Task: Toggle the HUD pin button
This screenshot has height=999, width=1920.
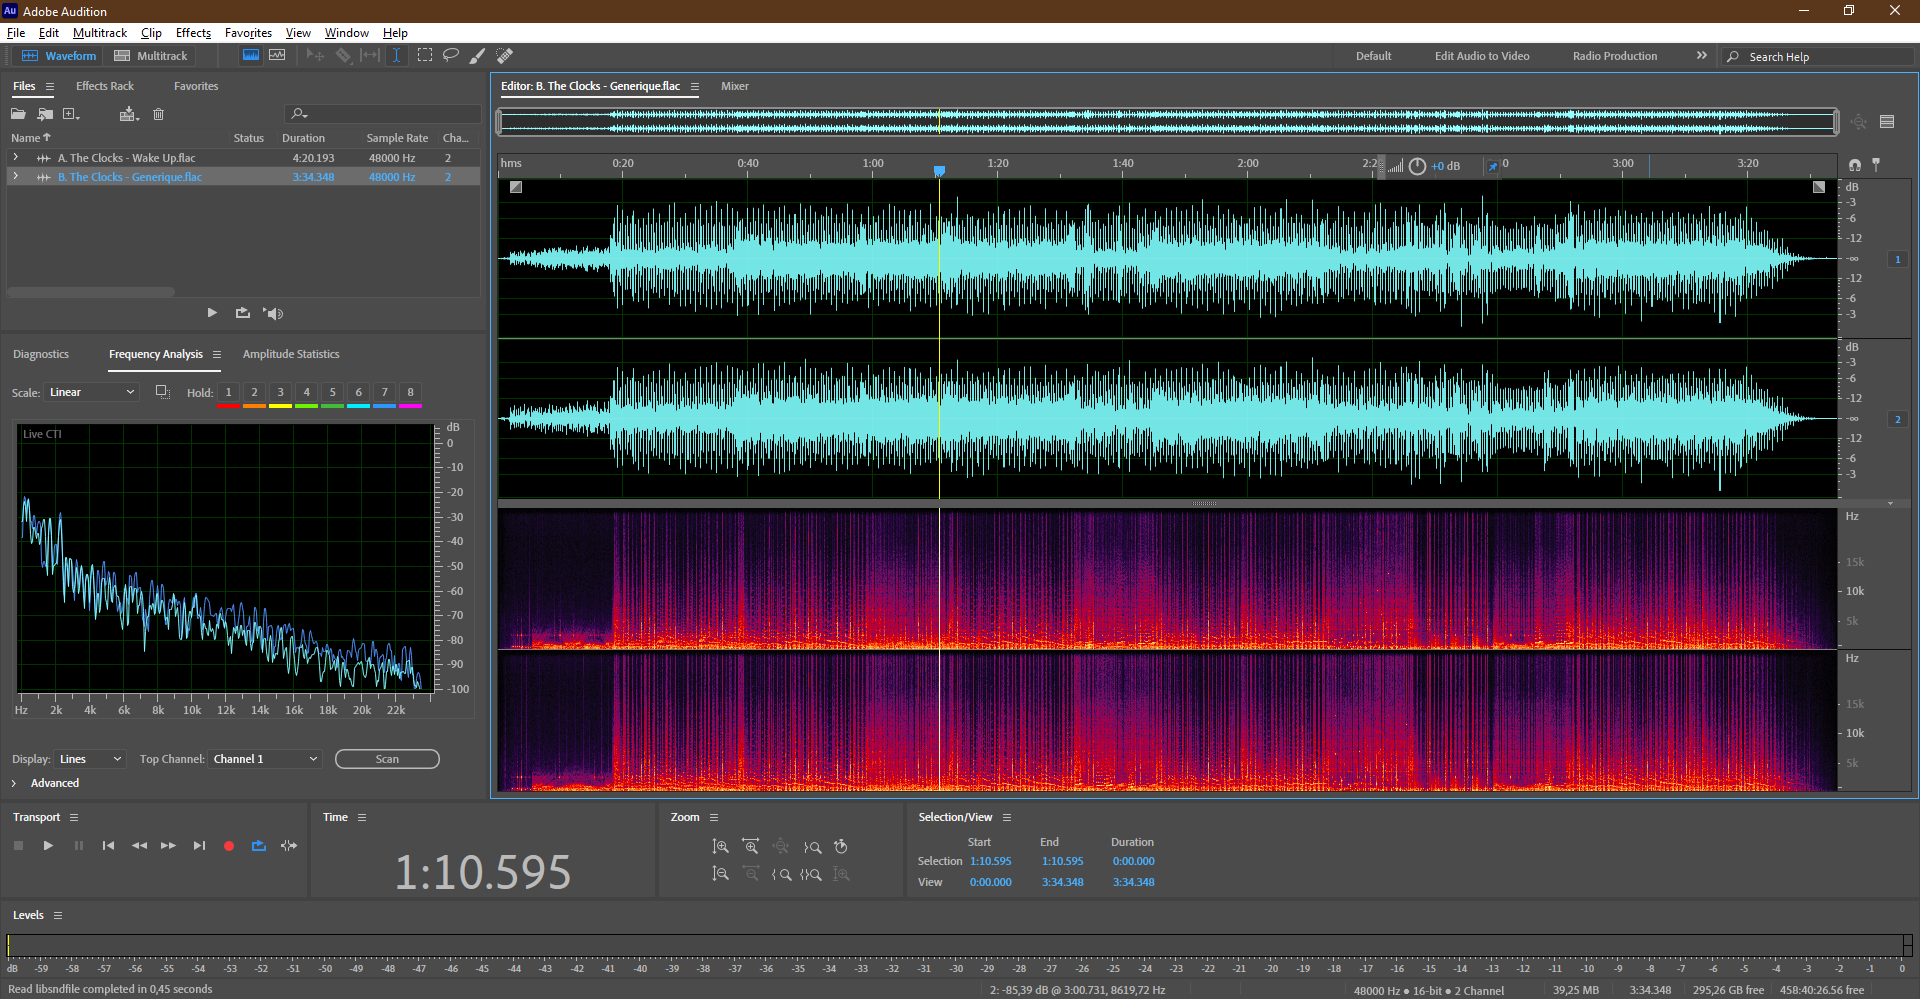Action: [x=1493, y=166]
